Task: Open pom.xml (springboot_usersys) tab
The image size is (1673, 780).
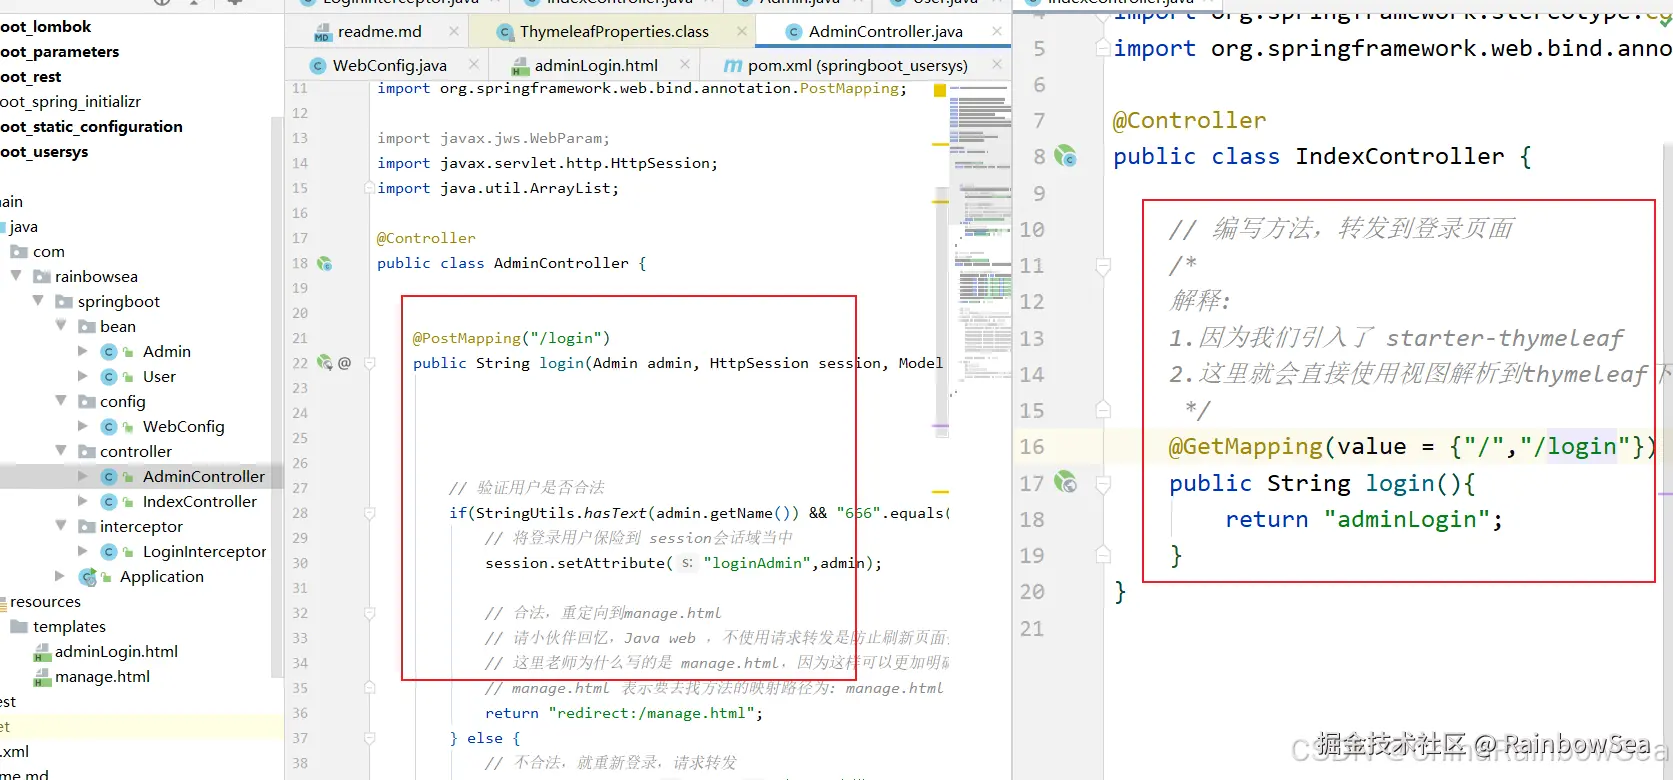Action: tap(857, 65)
